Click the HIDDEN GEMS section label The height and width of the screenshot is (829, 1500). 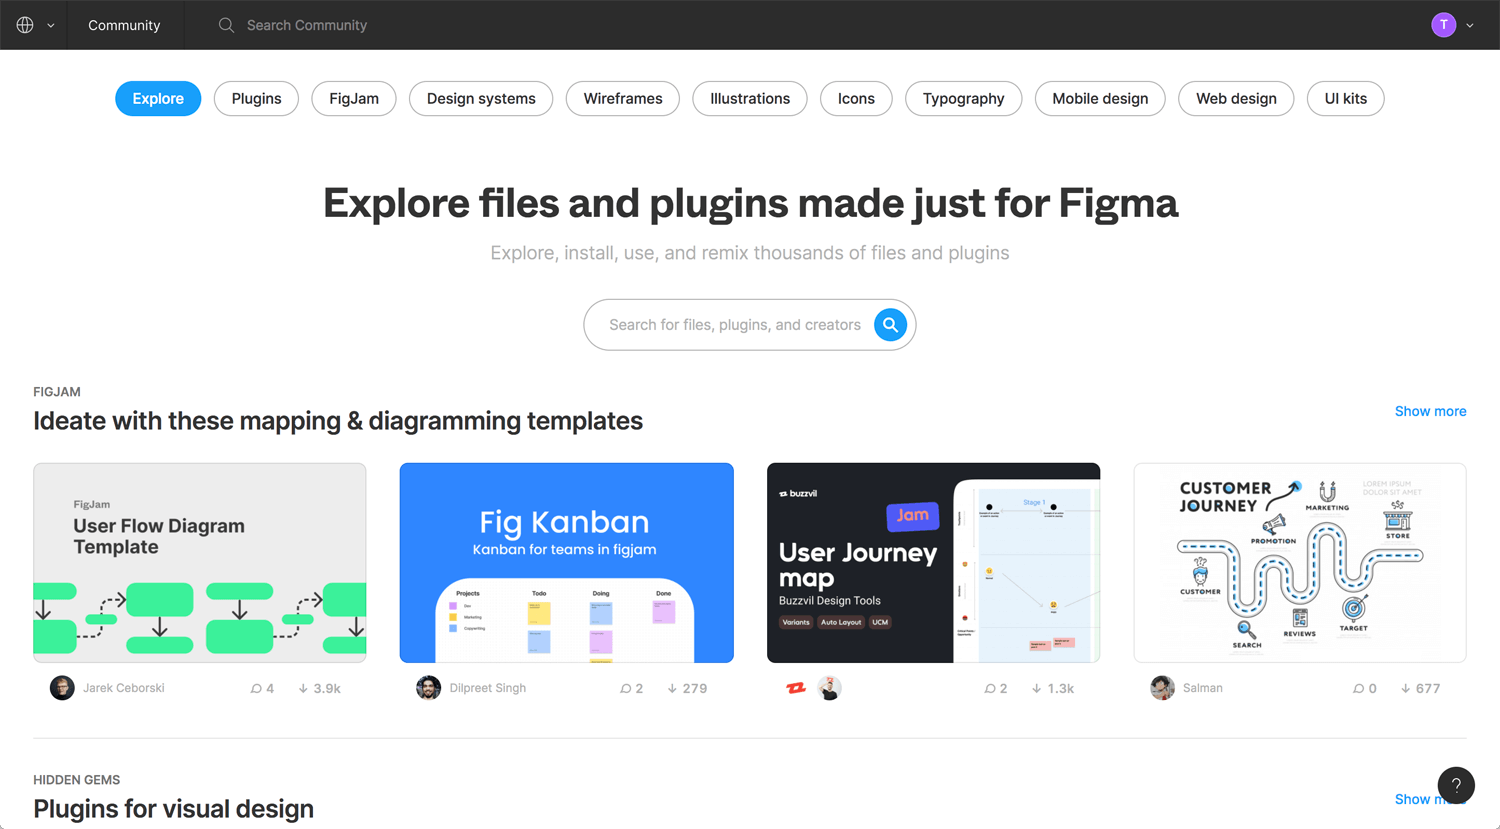pos(77,780)
